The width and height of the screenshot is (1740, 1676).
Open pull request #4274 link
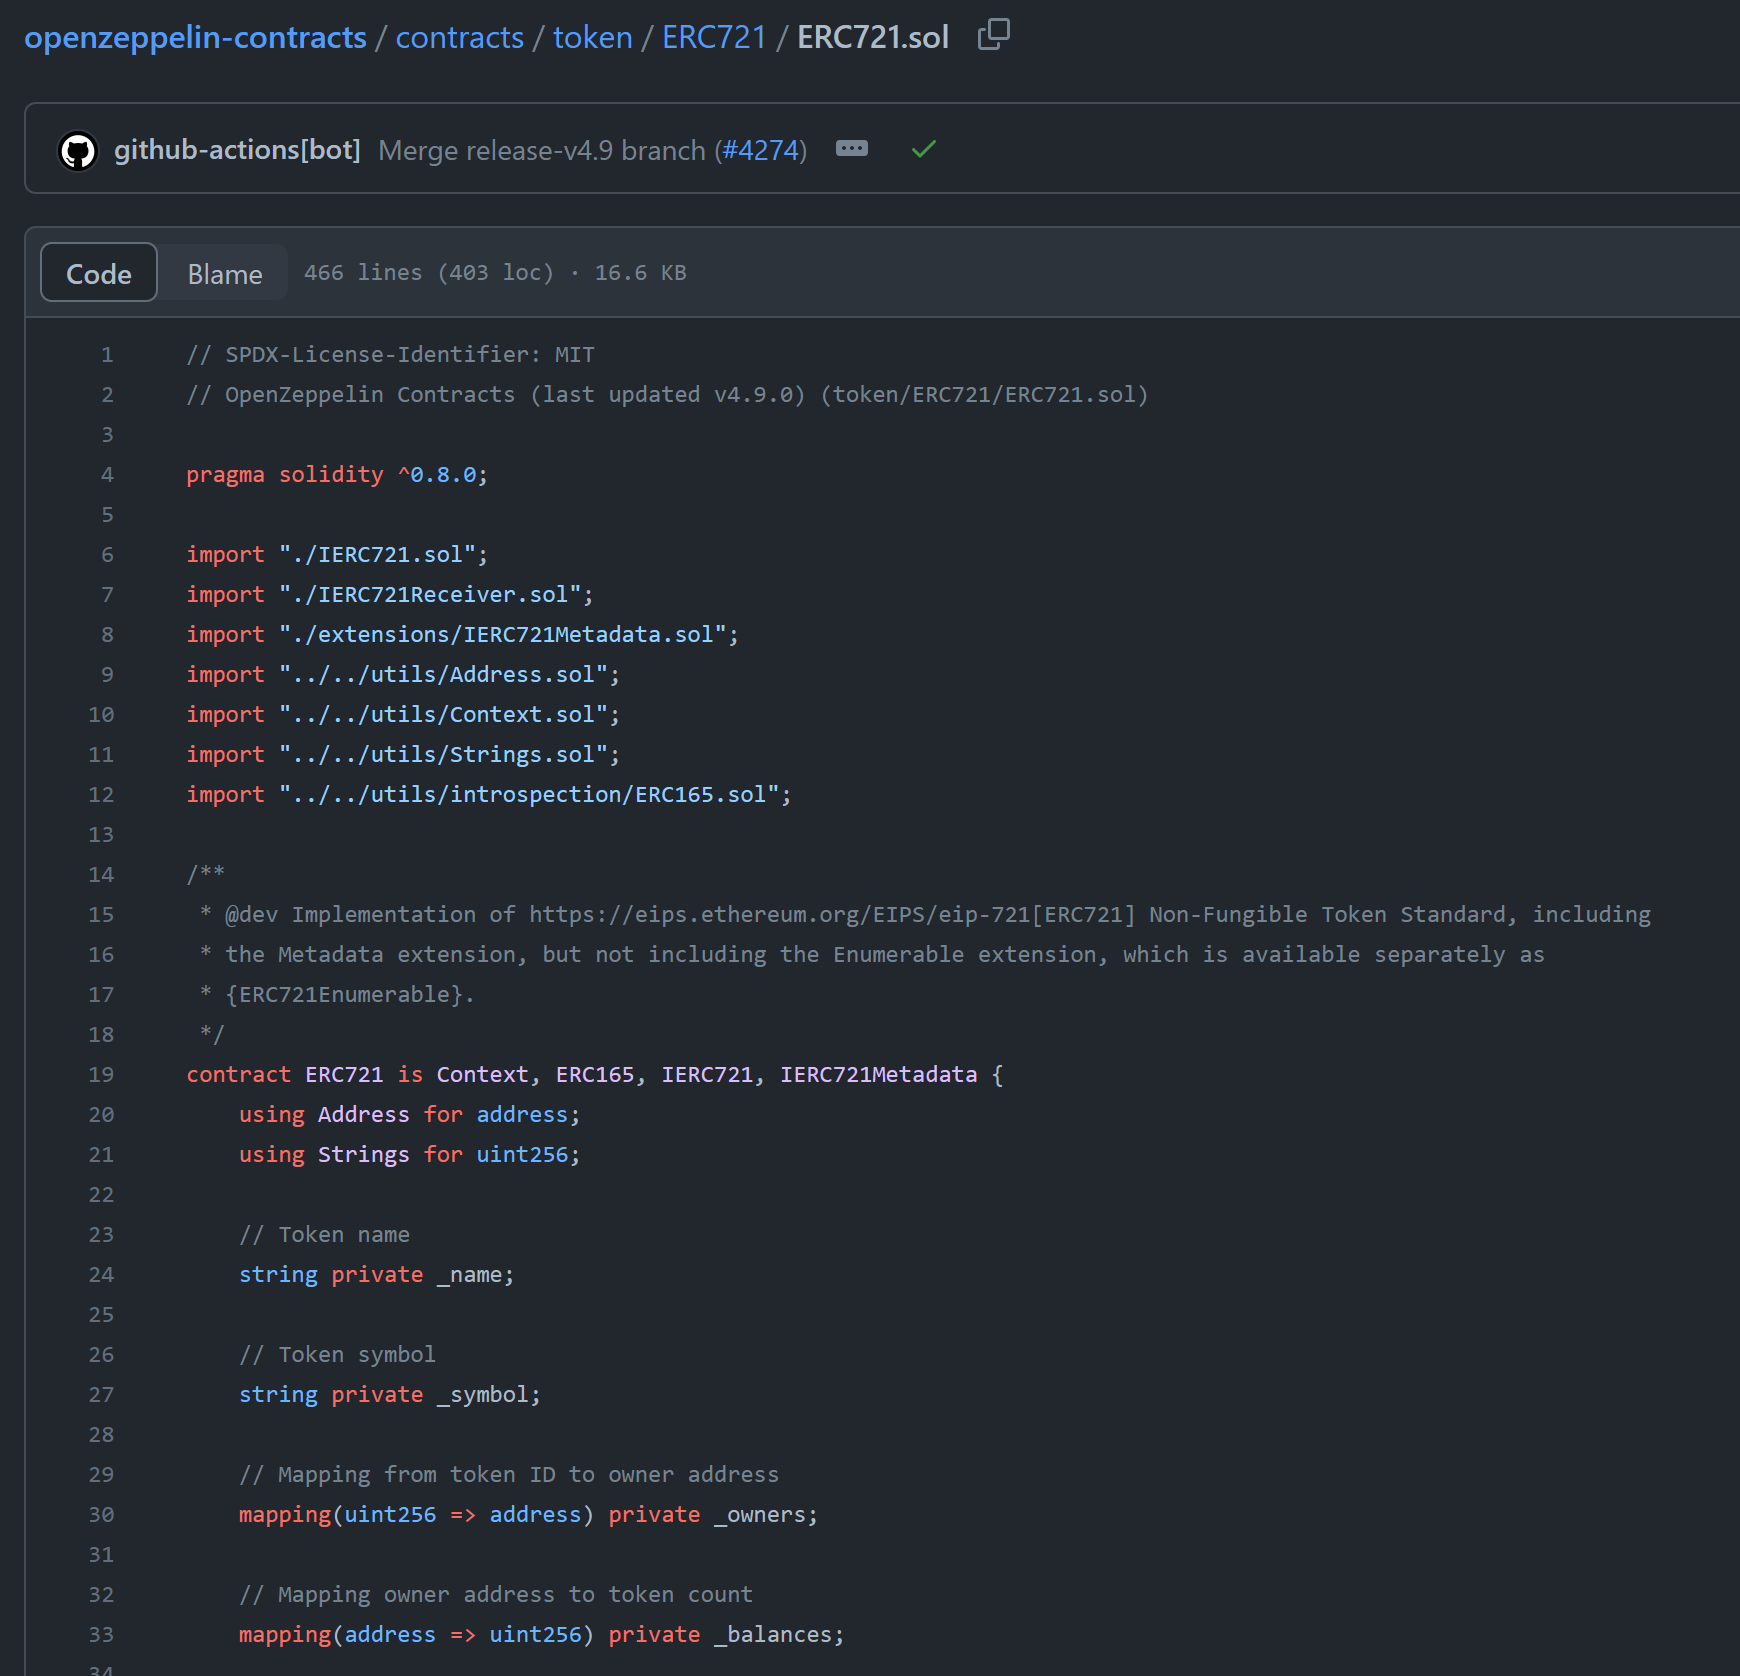tap(760, 150)
